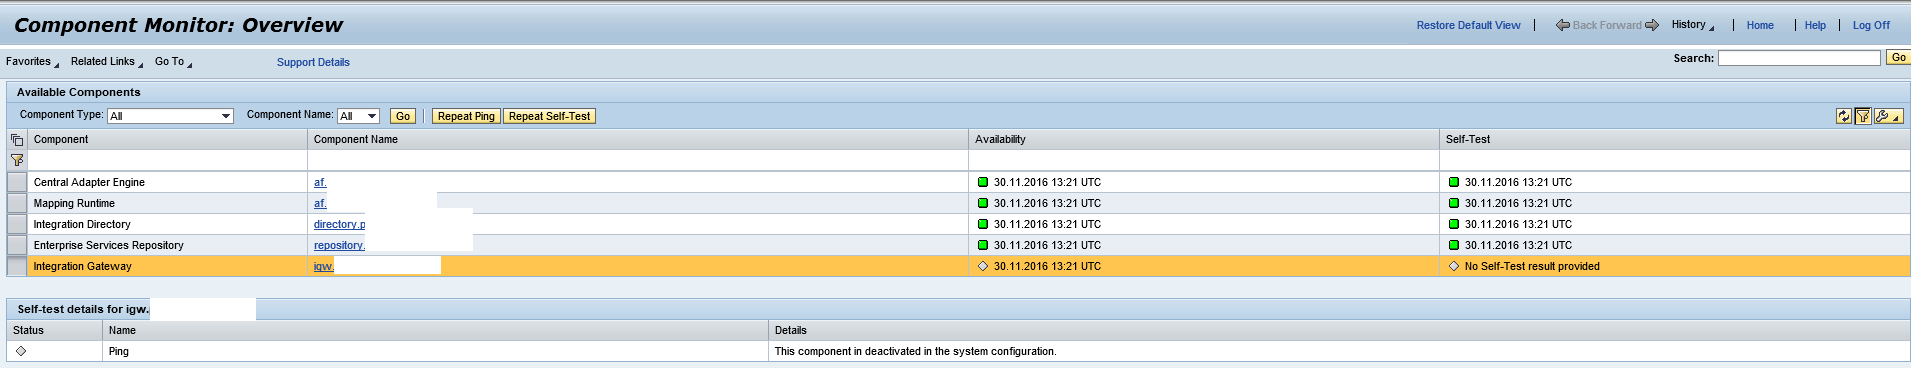Click Ping status diamond icon in details
The image size is (1911, 368).
(21, 351)
